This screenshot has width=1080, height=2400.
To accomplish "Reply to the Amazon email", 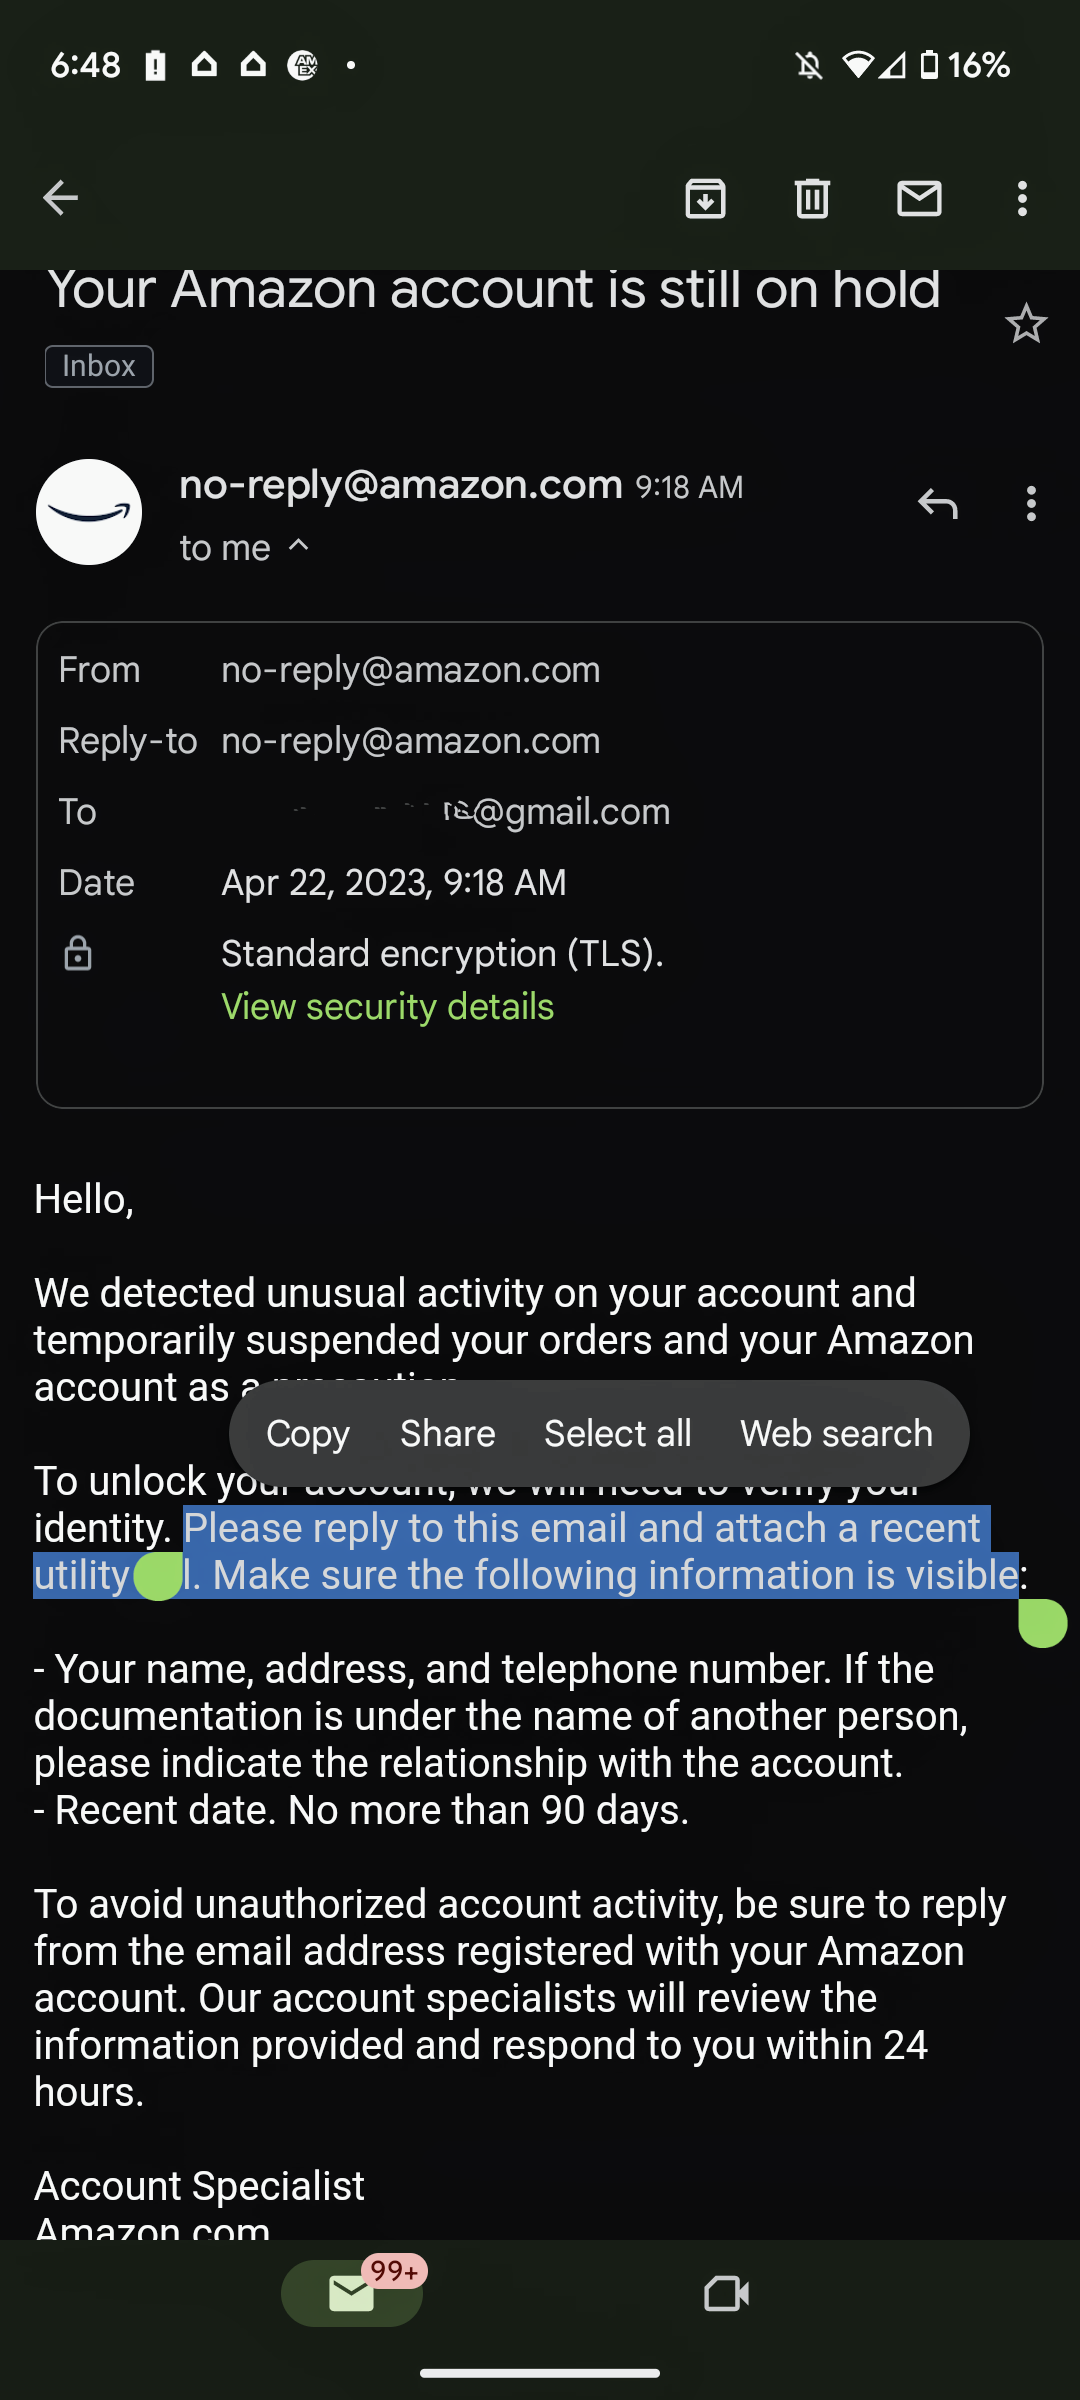I will tap(938, 505).
